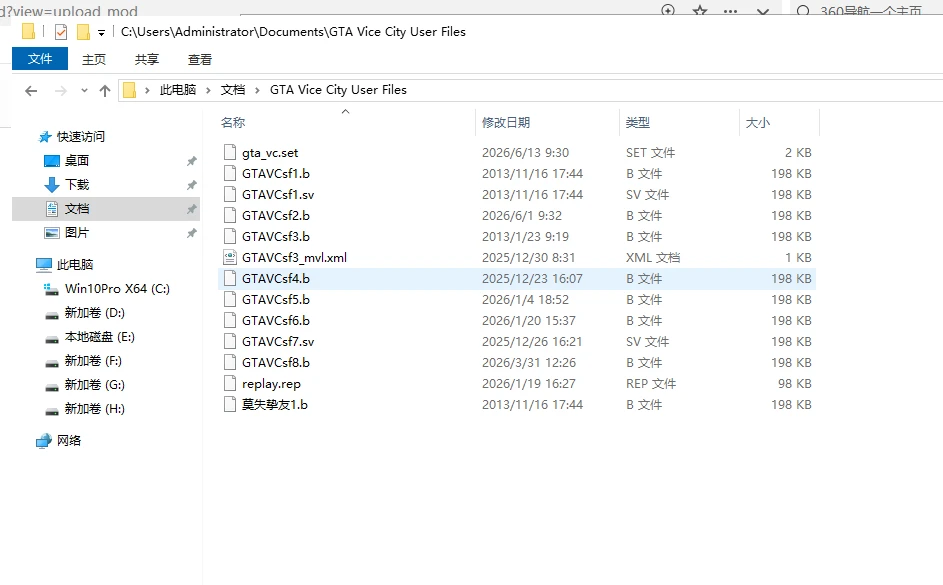Click the browser star favorite icon behind
The height and width of the screenshot is (585, 943).
point(700,11)
